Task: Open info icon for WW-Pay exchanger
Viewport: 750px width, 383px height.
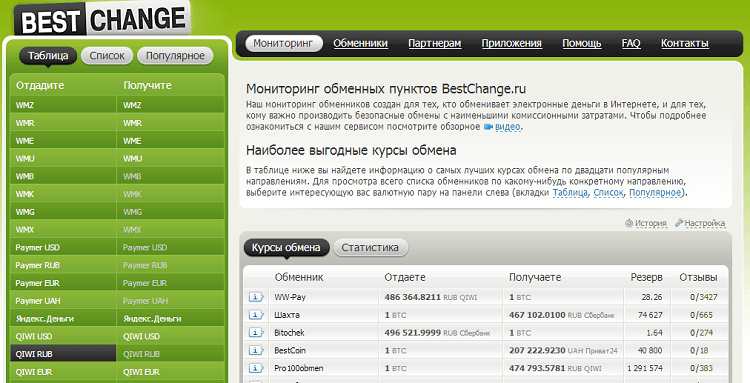Action: click(256, 297)
